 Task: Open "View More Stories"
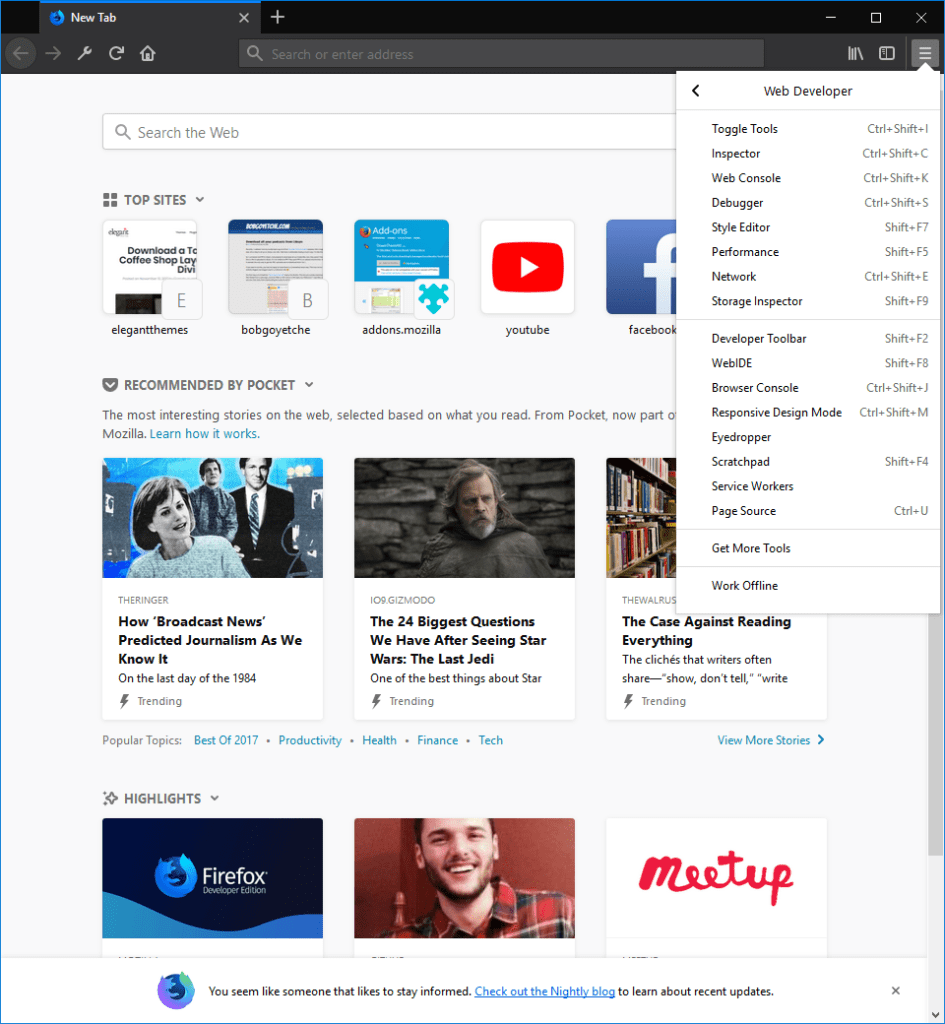[x=764, y=740]
